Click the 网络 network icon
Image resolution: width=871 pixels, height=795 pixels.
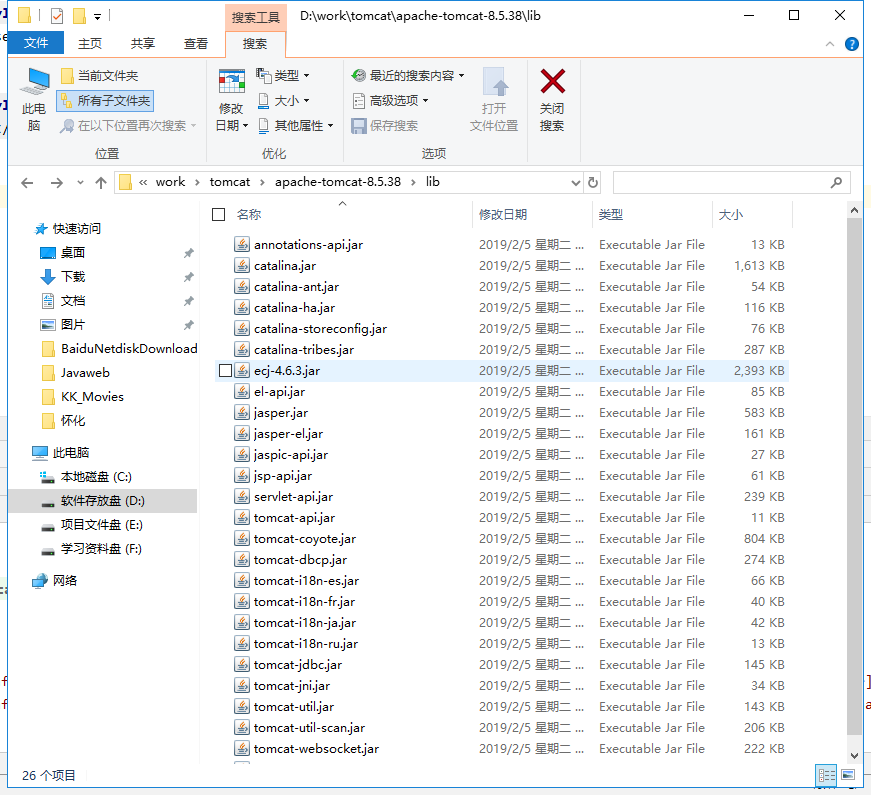(x=39, y=581)
